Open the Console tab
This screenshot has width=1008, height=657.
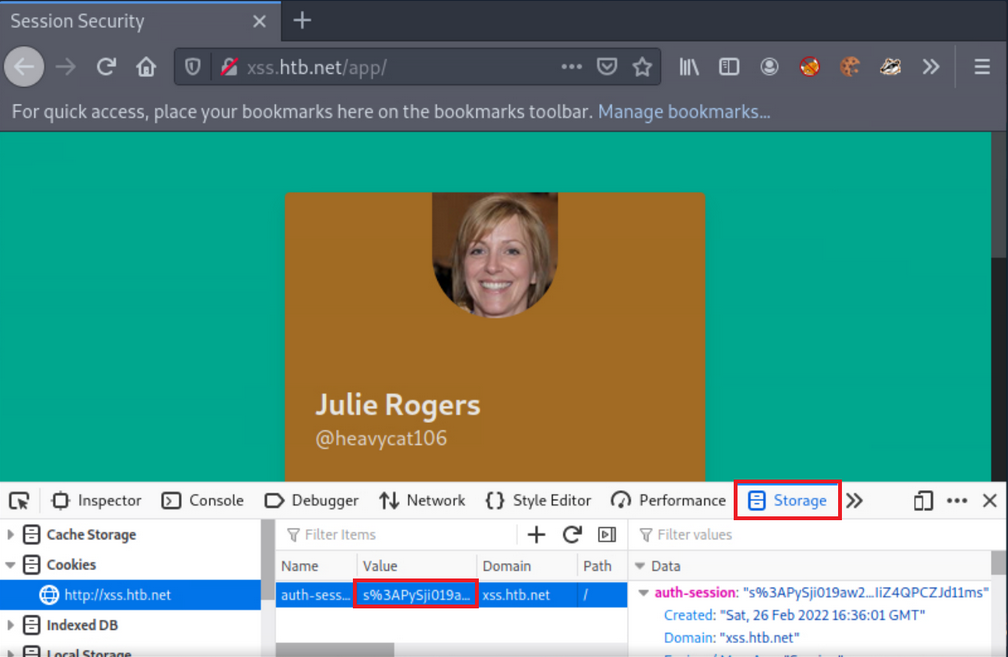tap(203, 500)
